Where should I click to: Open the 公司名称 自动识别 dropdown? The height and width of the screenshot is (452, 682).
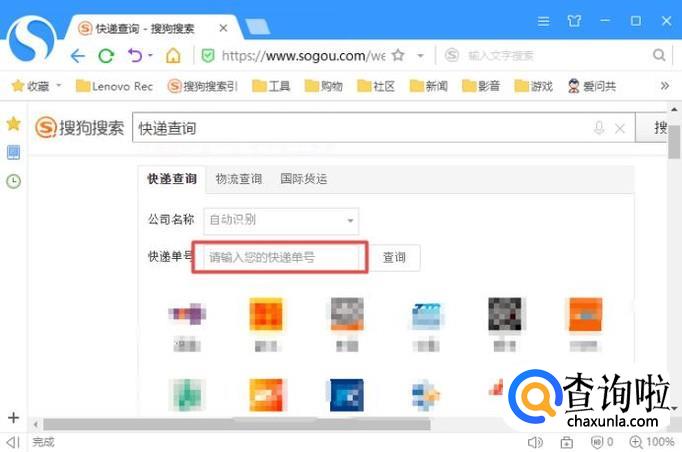tap(281, 221)
